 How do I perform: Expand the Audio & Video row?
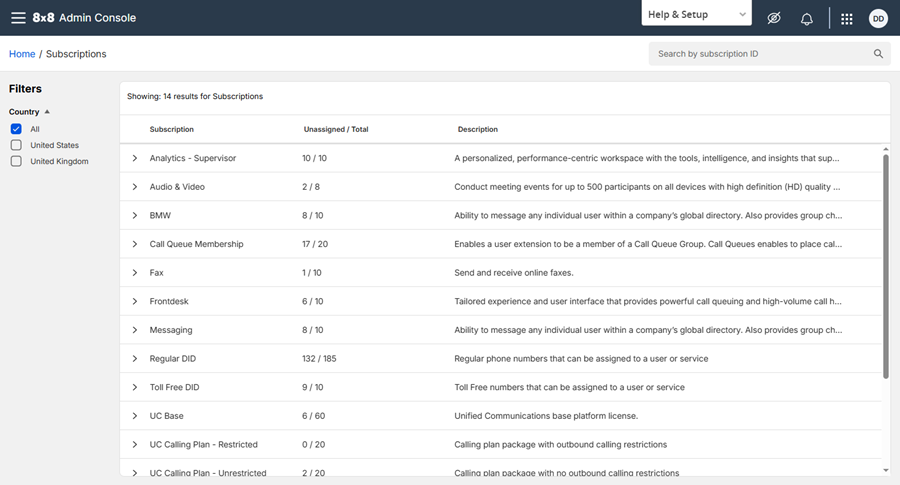pyautogui.click(x=135, y=187)
